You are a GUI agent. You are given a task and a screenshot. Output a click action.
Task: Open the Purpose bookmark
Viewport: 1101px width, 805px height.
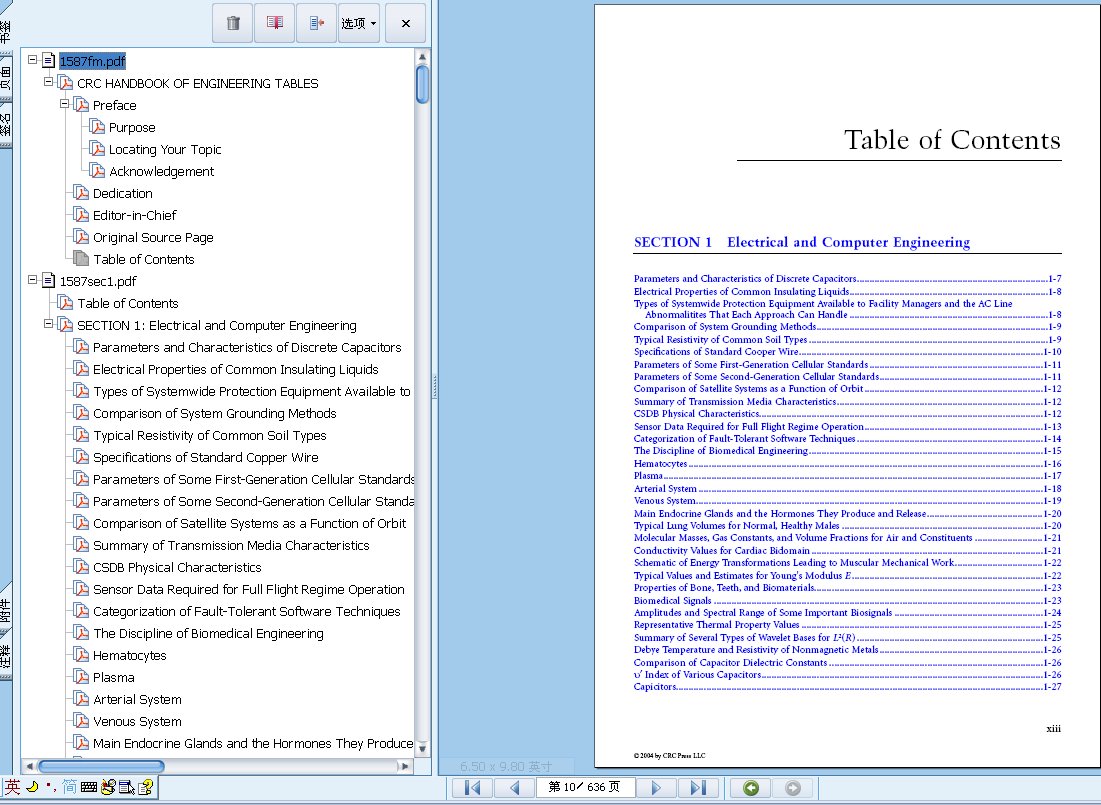pos(132,128)
